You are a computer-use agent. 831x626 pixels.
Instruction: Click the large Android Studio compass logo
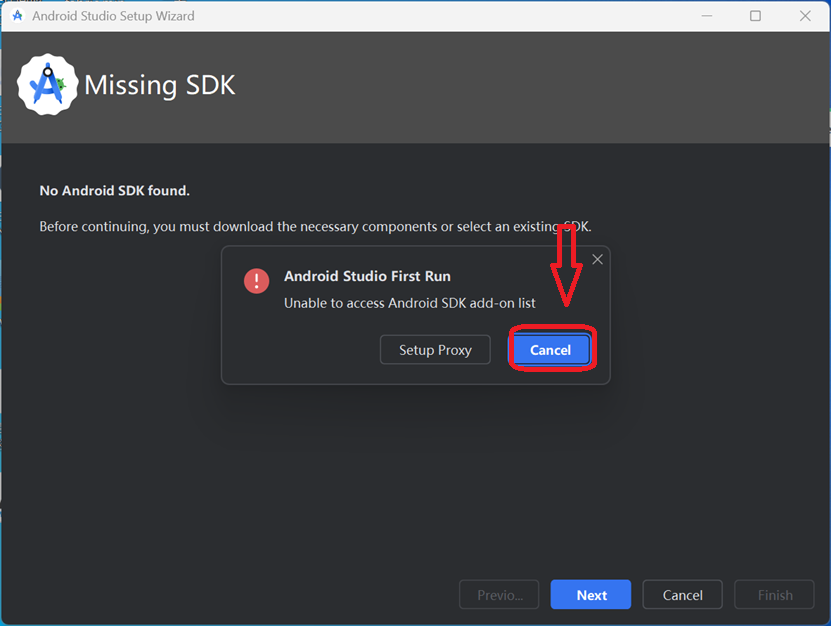48,85
